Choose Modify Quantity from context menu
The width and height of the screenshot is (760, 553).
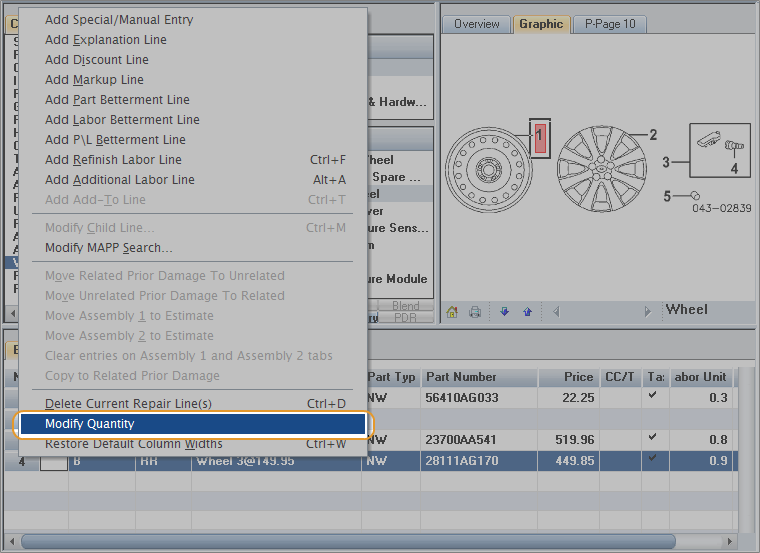click(191, 424)
